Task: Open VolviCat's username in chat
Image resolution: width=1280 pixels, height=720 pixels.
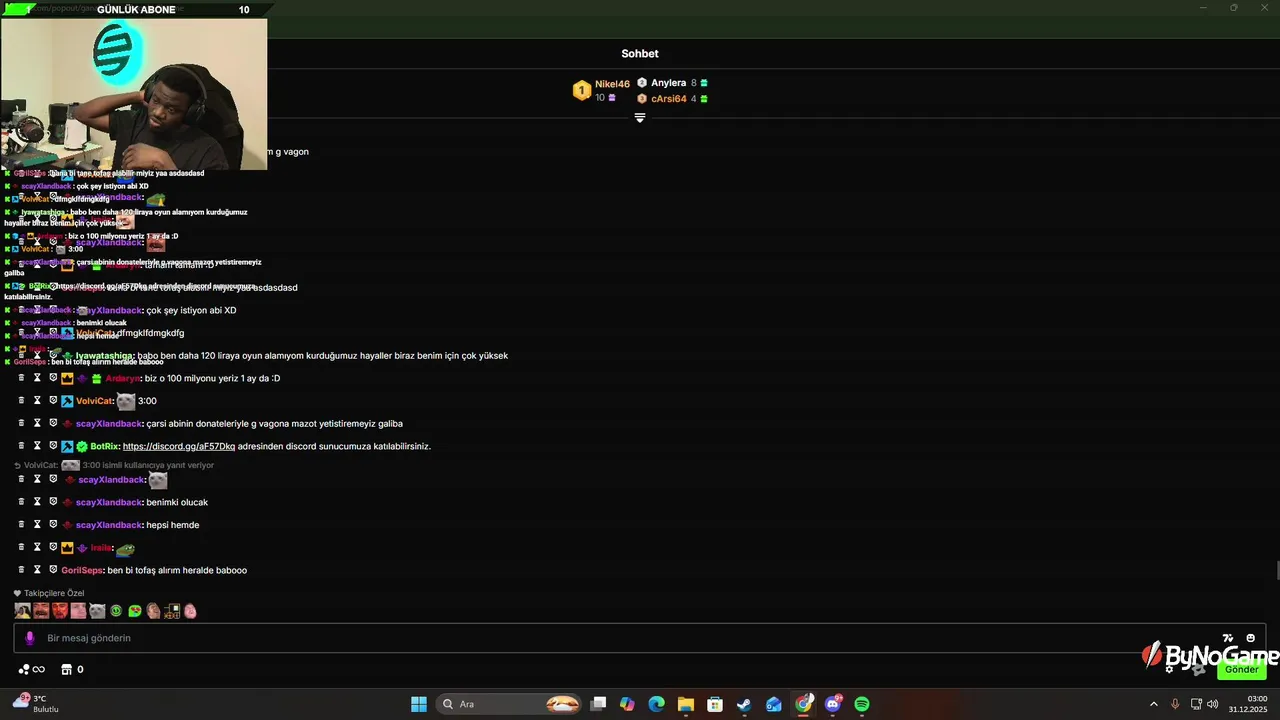Action: 95,401
